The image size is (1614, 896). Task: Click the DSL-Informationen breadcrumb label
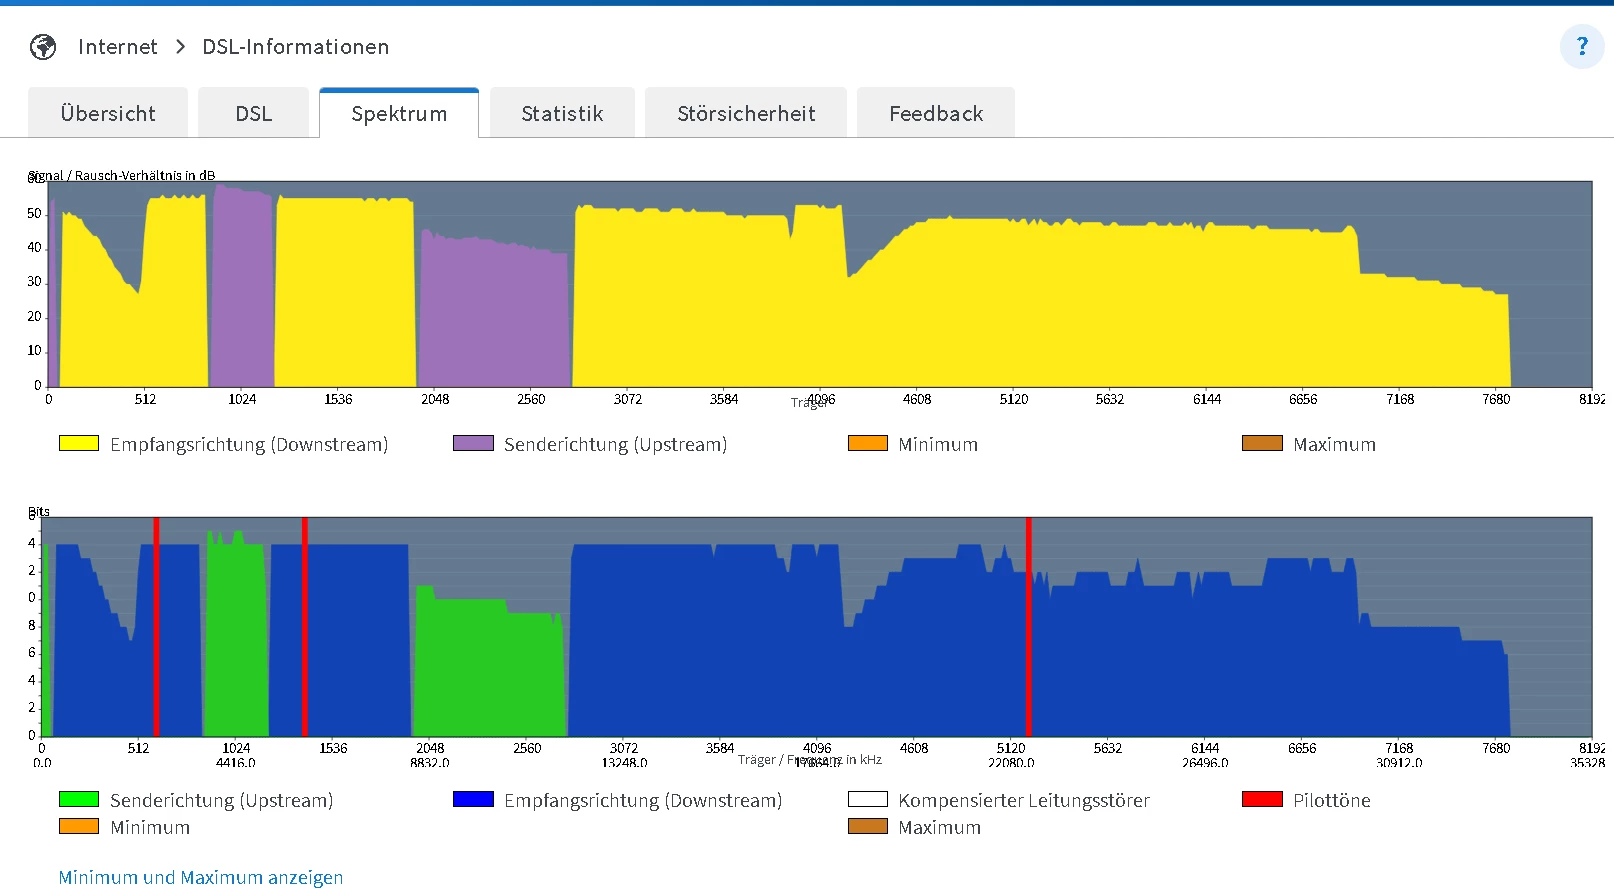[295, 47]
